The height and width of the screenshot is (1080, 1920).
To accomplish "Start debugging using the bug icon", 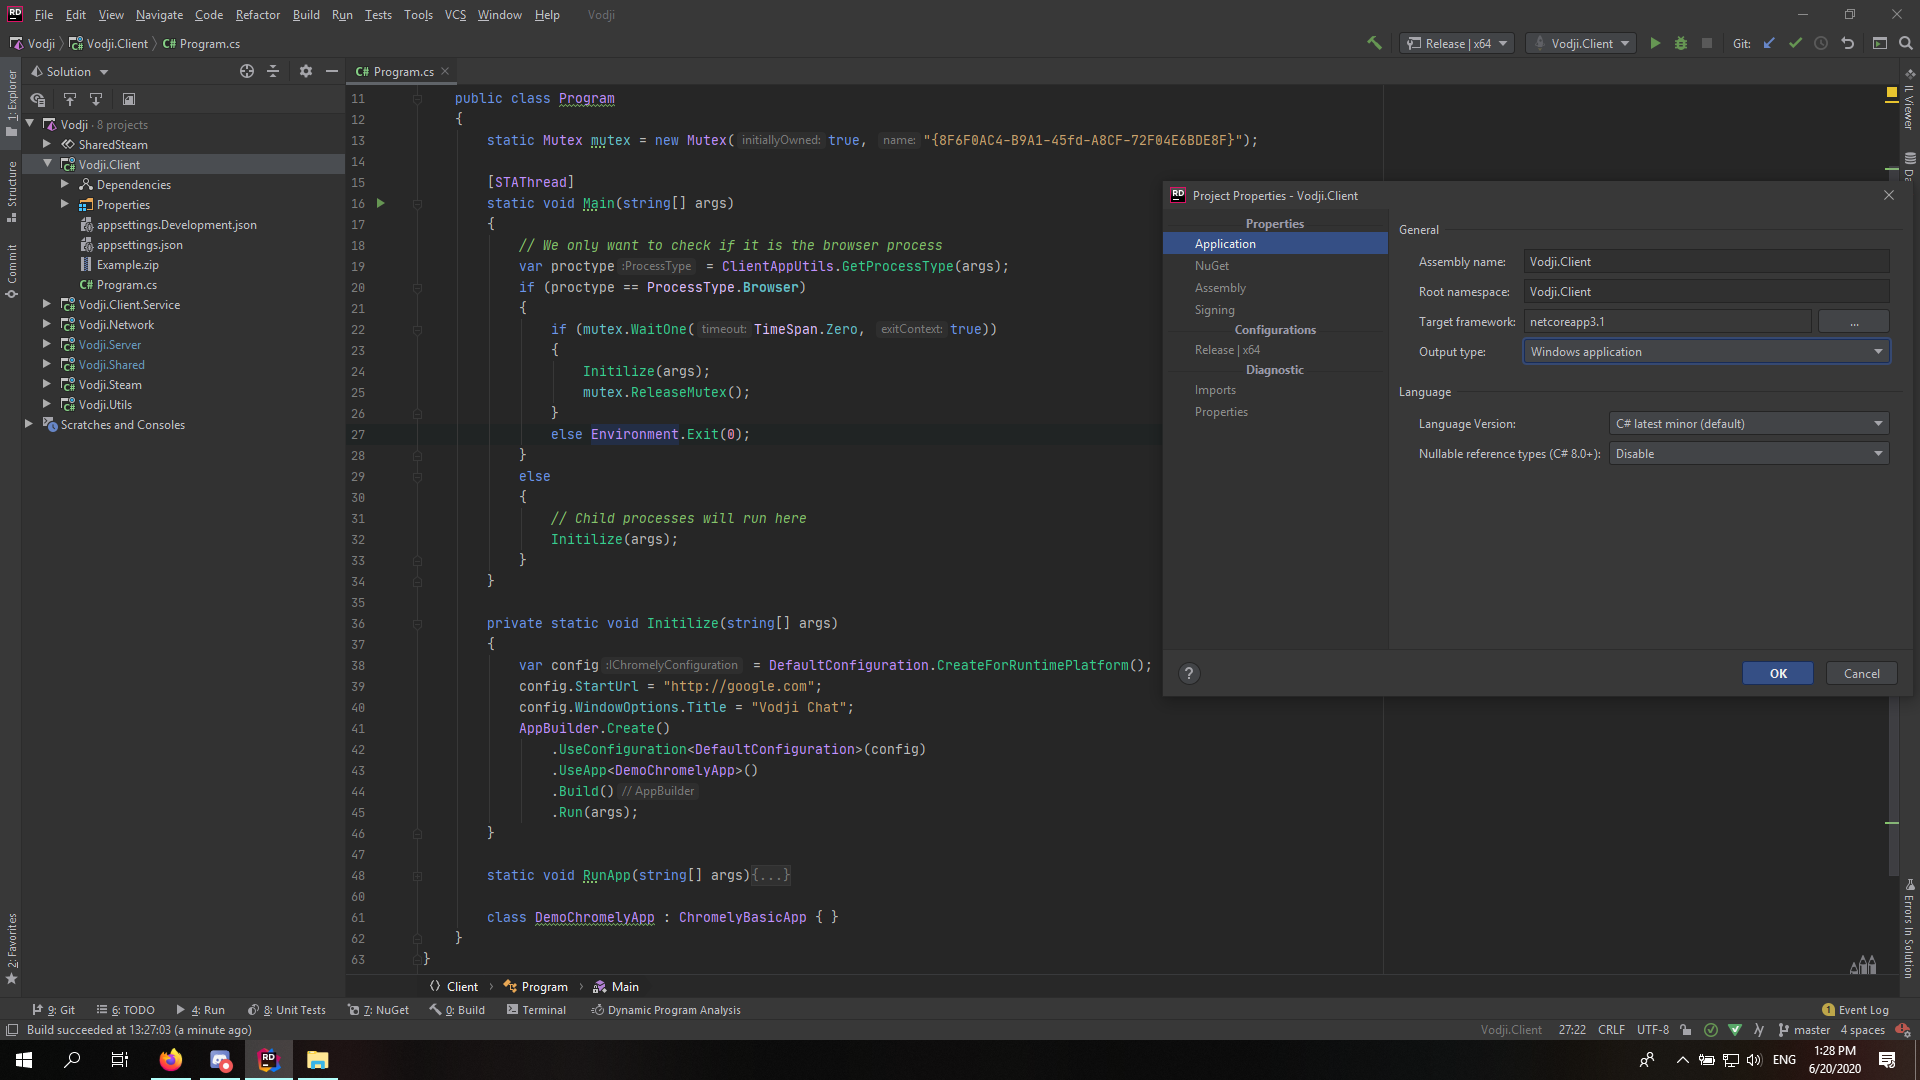I will 1680,43.
